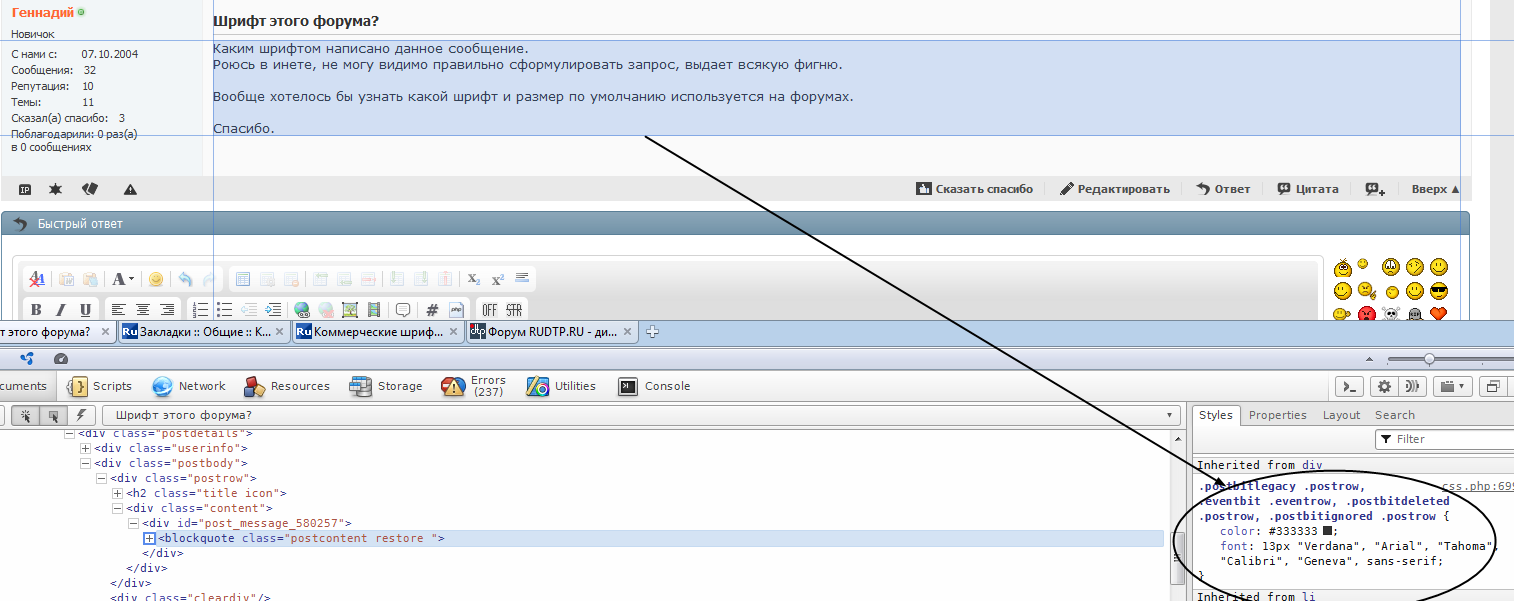Switch to the Layout side tab
1514x601 pixels.
1341,415
